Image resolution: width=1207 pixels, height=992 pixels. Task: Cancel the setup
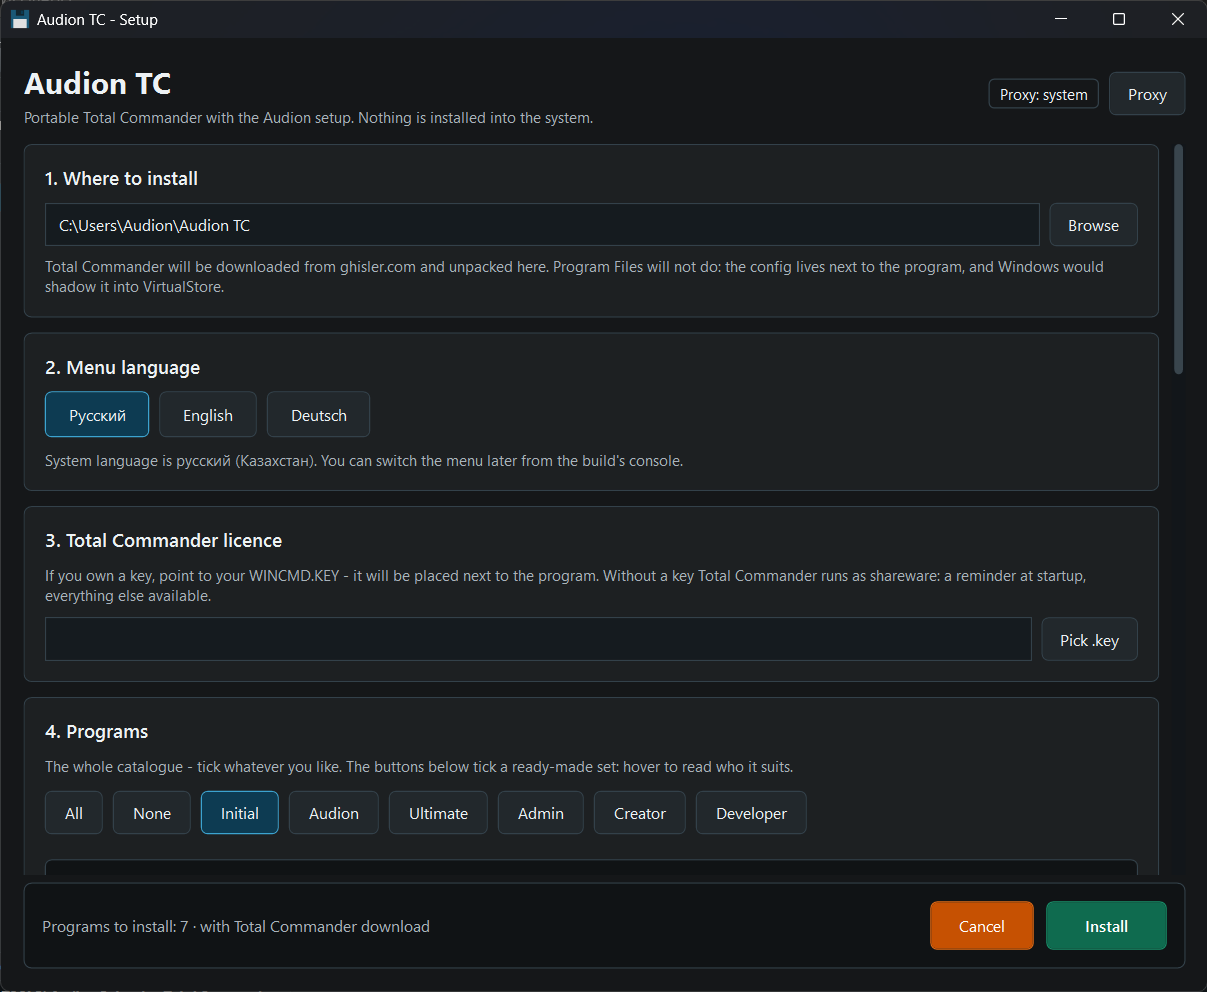point(981,926)
